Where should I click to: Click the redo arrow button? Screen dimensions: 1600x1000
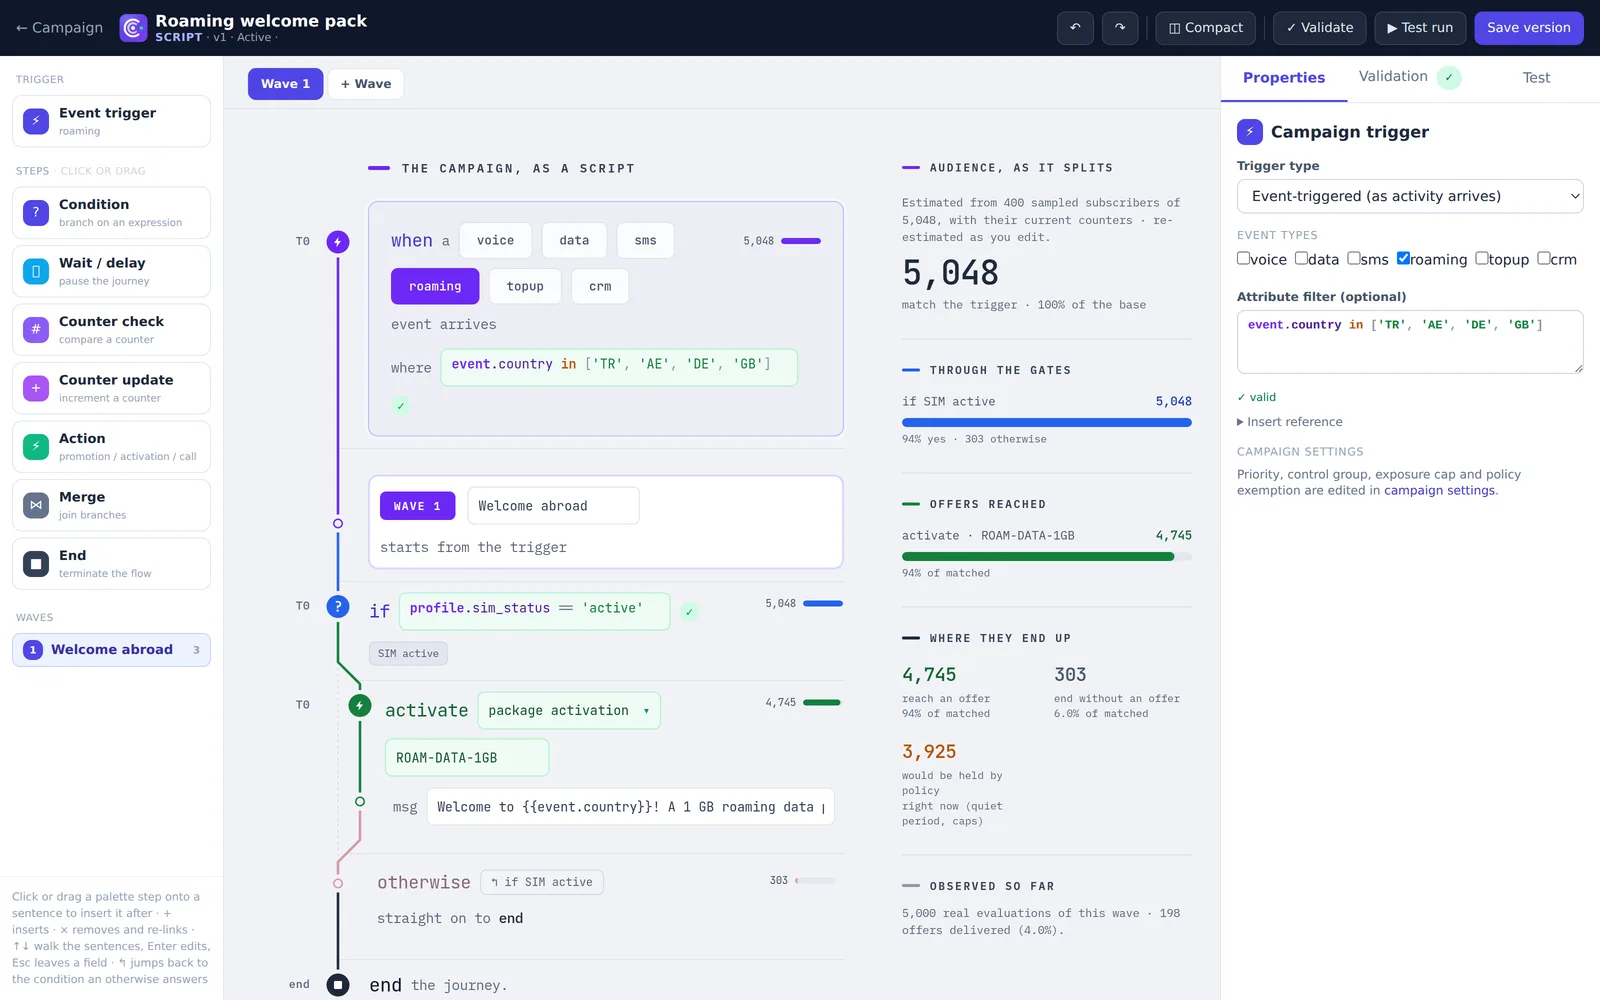pyautogui.click(x=1120, y=28)
